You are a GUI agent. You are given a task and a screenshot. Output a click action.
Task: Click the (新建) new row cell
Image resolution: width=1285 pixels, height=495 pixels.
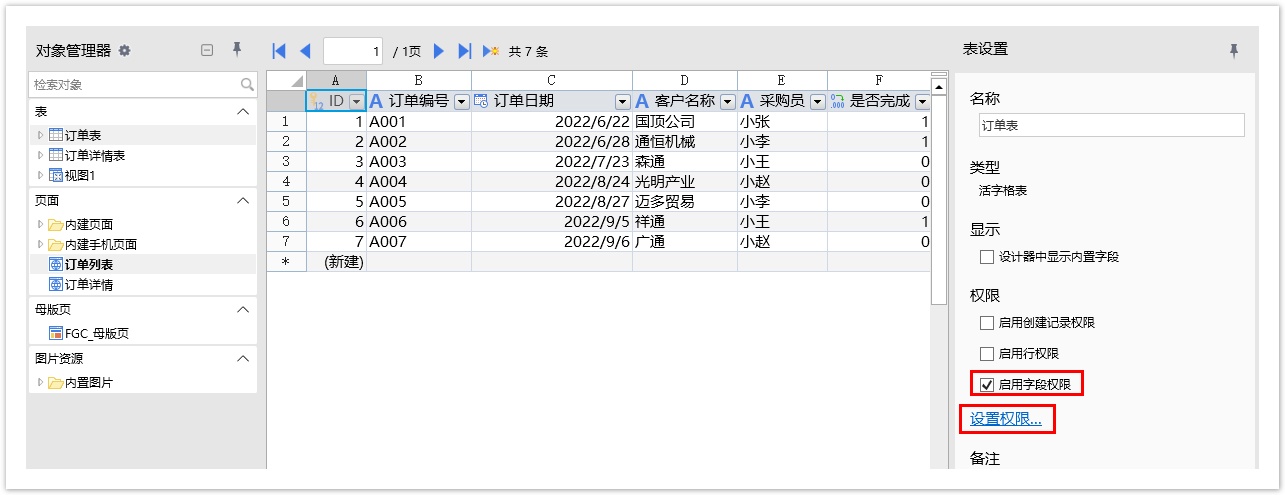click(x=336, y=261)
